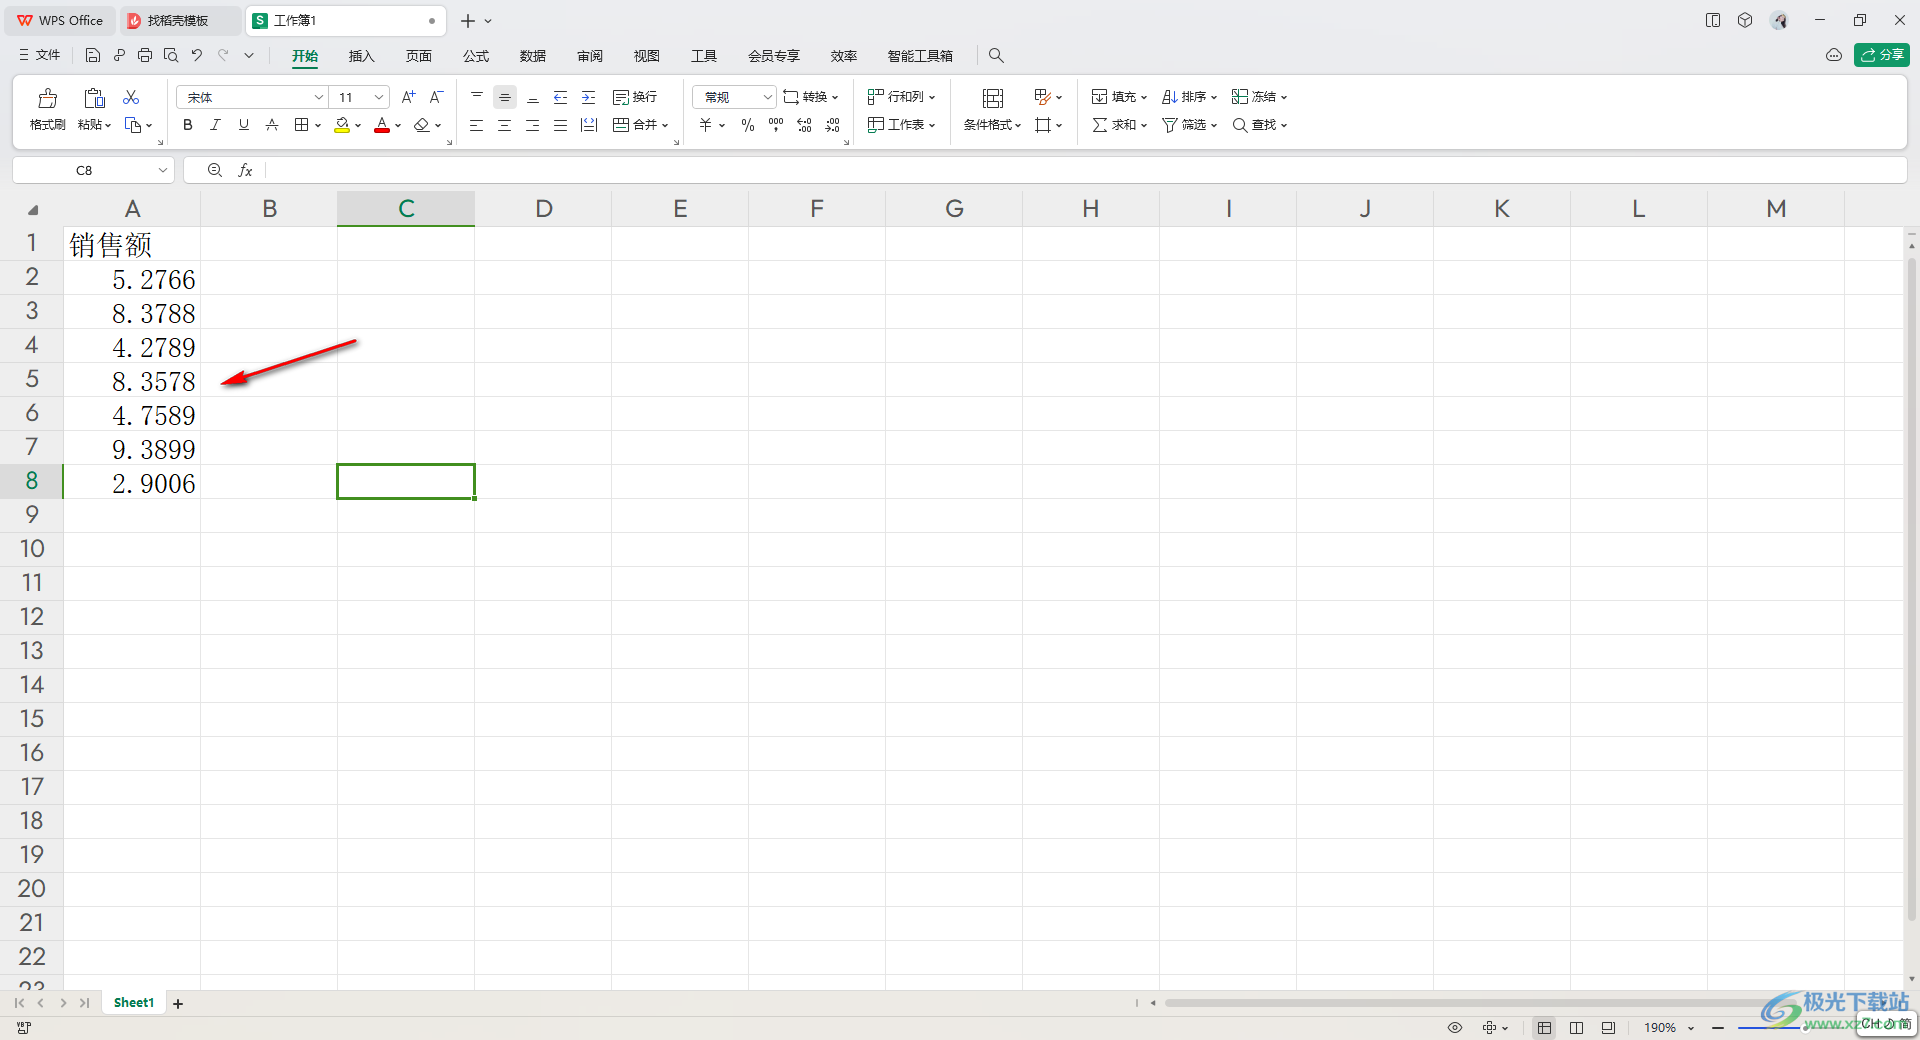Open the 数据 (Data) ribbon tab
This screenshot has height=1040, width=1920.
point(533,56)
